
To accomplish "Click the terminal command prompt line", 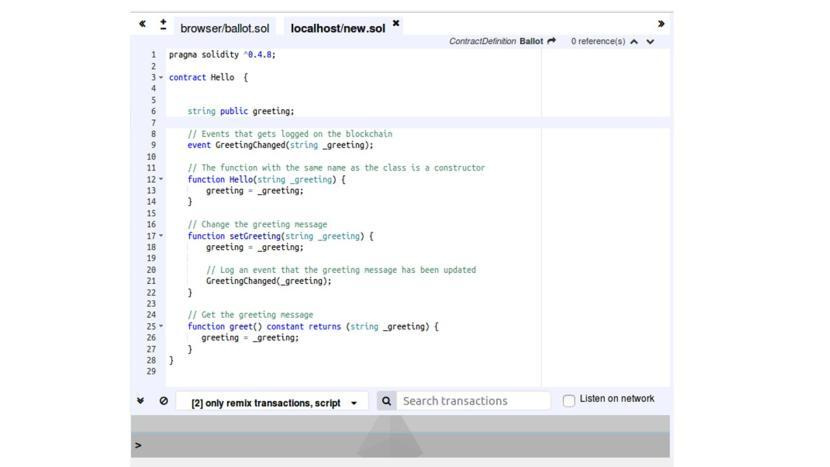I will pyautogui.click(x=400, y=445).
